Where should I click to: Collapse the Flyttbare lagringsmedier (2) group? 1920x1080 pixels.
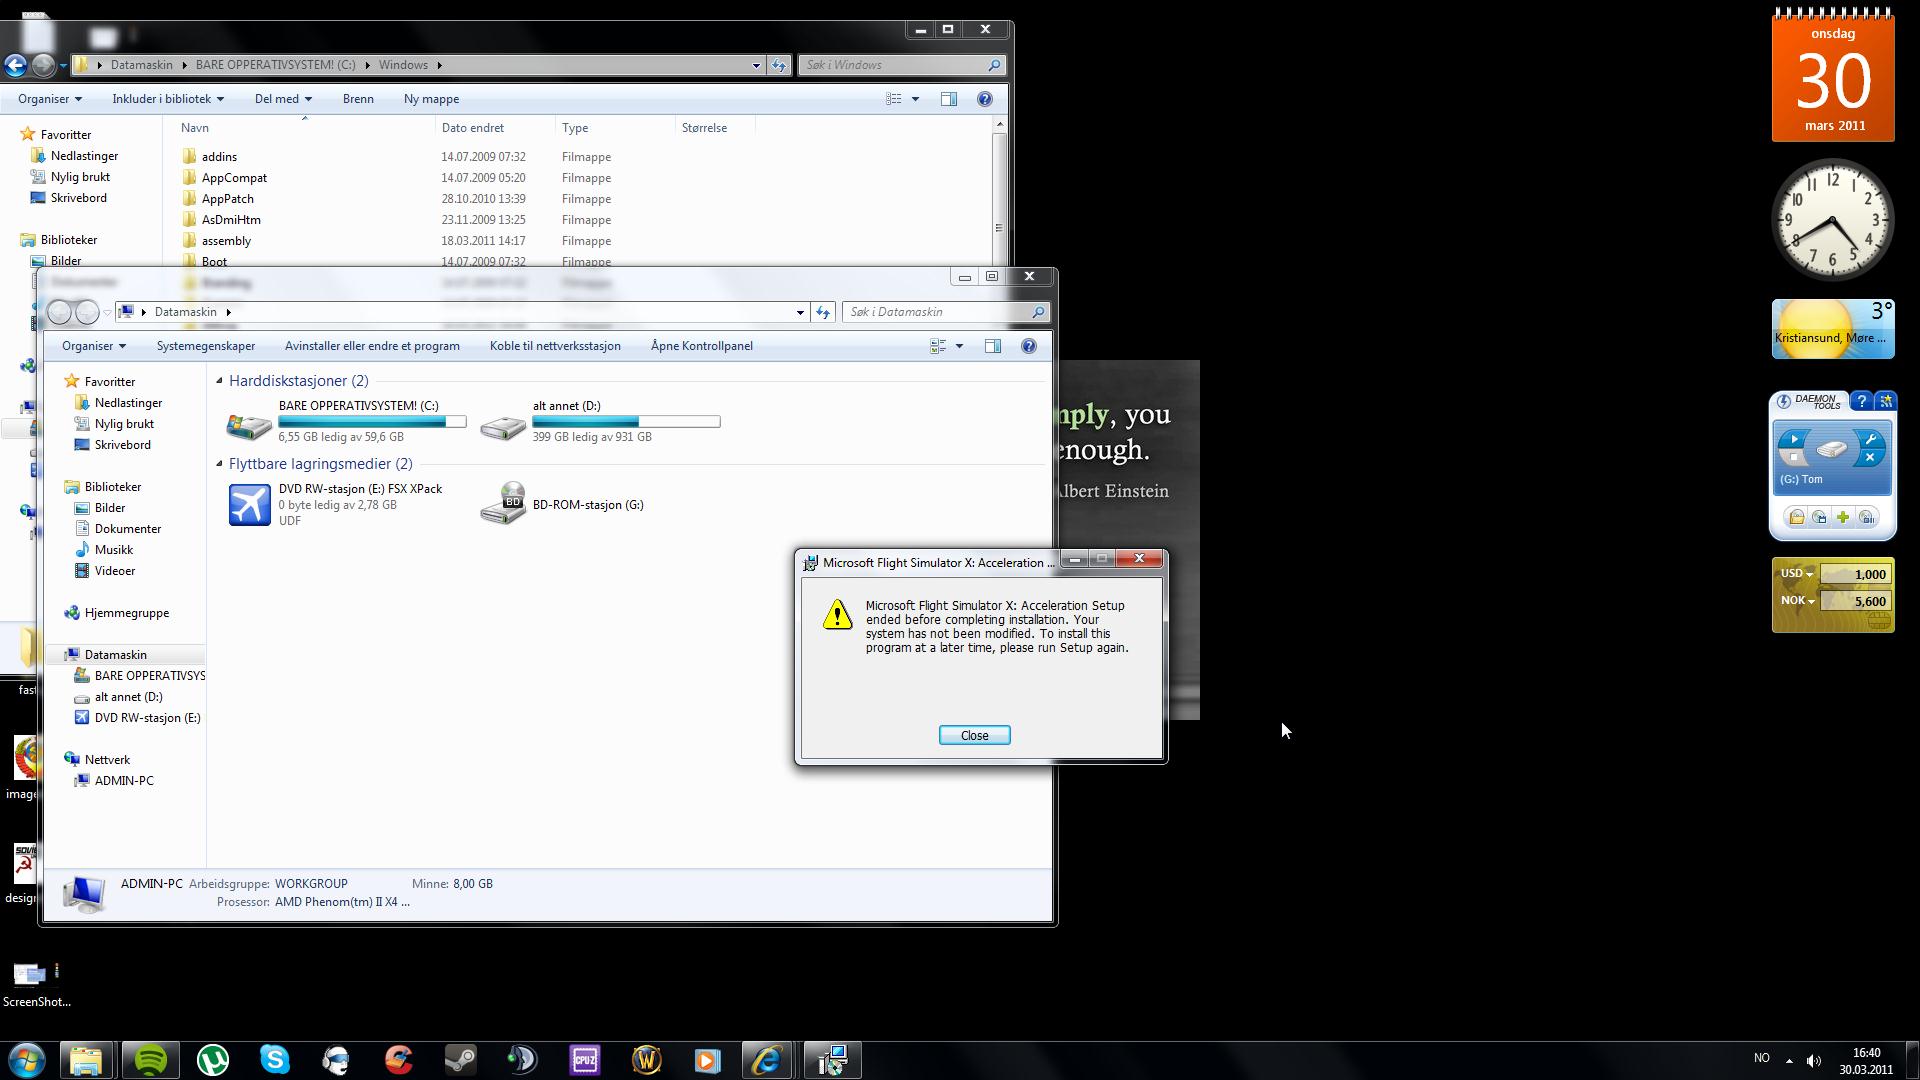point(219,463)
